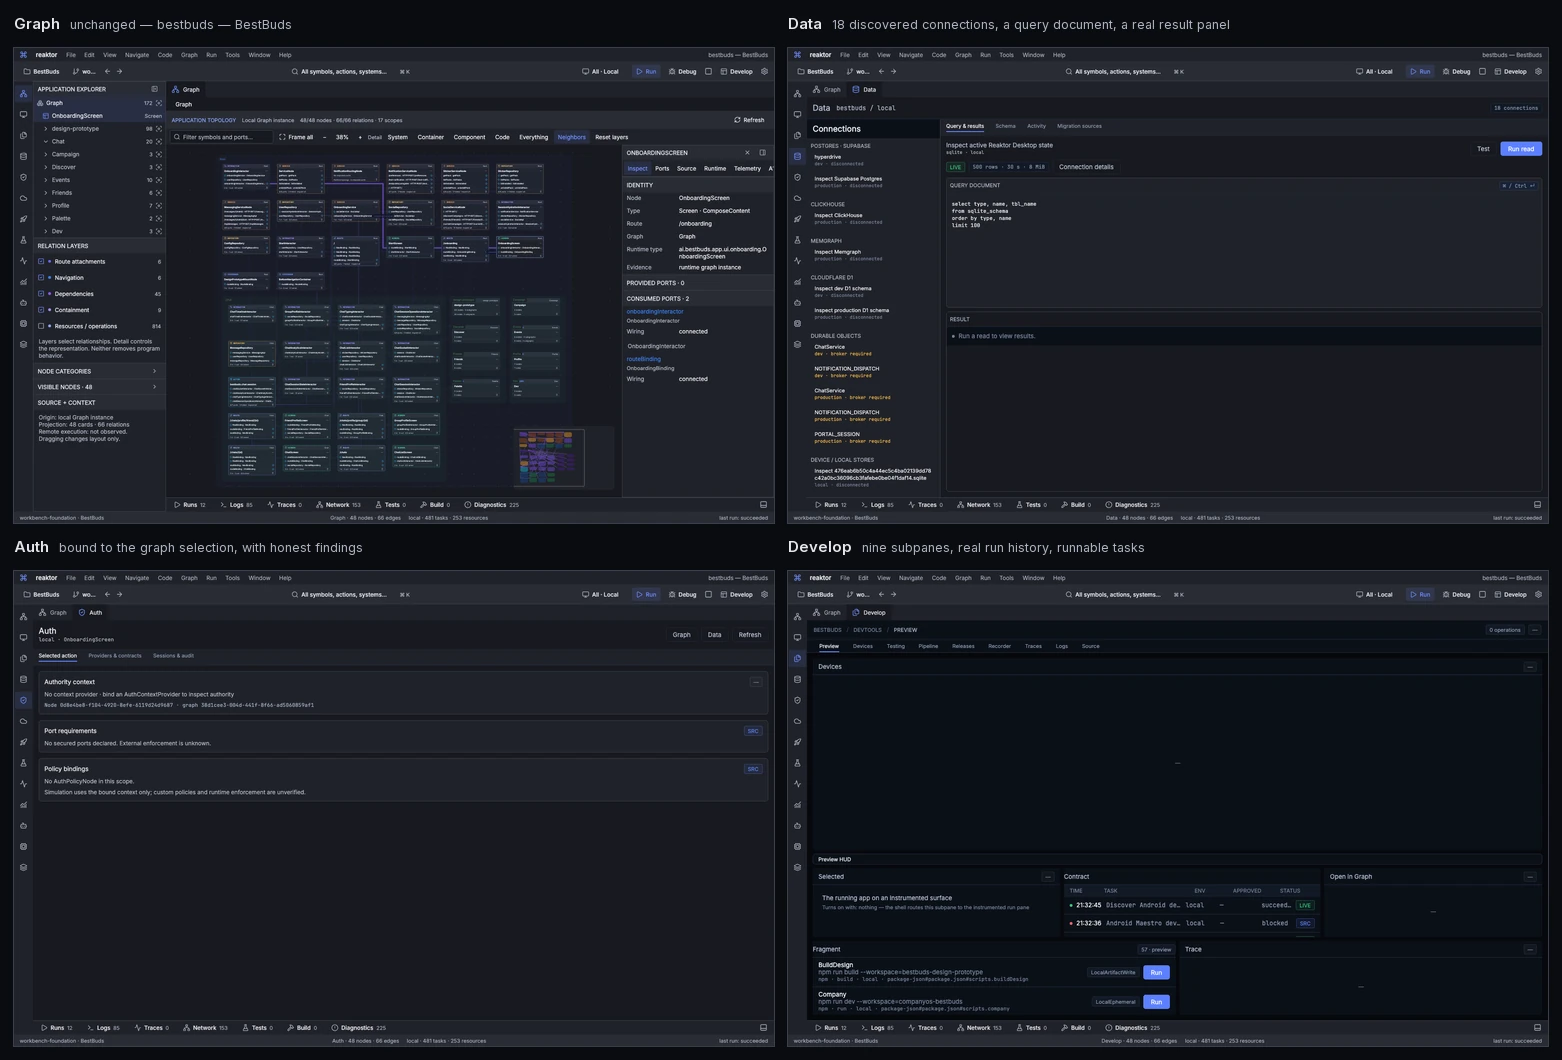
Task: Go forward with the arrow in the Auth panel toolbar
Action: [119, 594]
